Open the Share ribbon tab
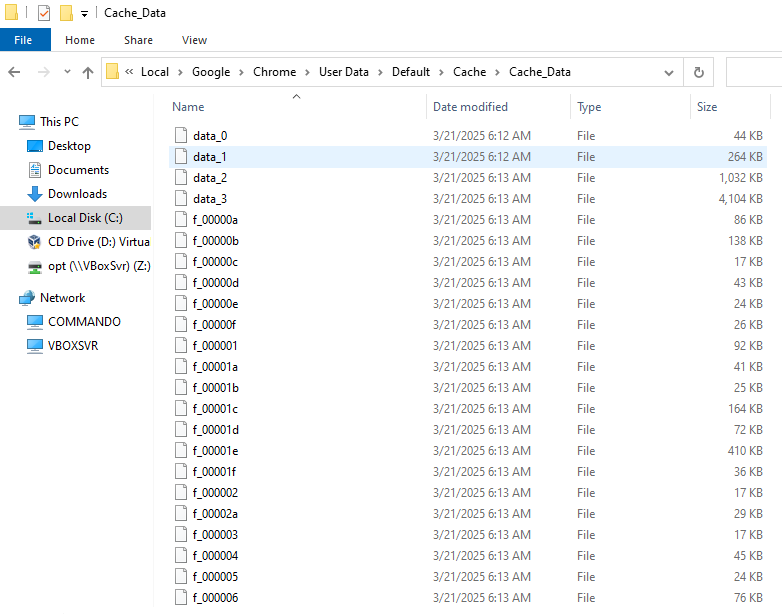Viewport: 782px width, 614px height. [x=138, y=40]
